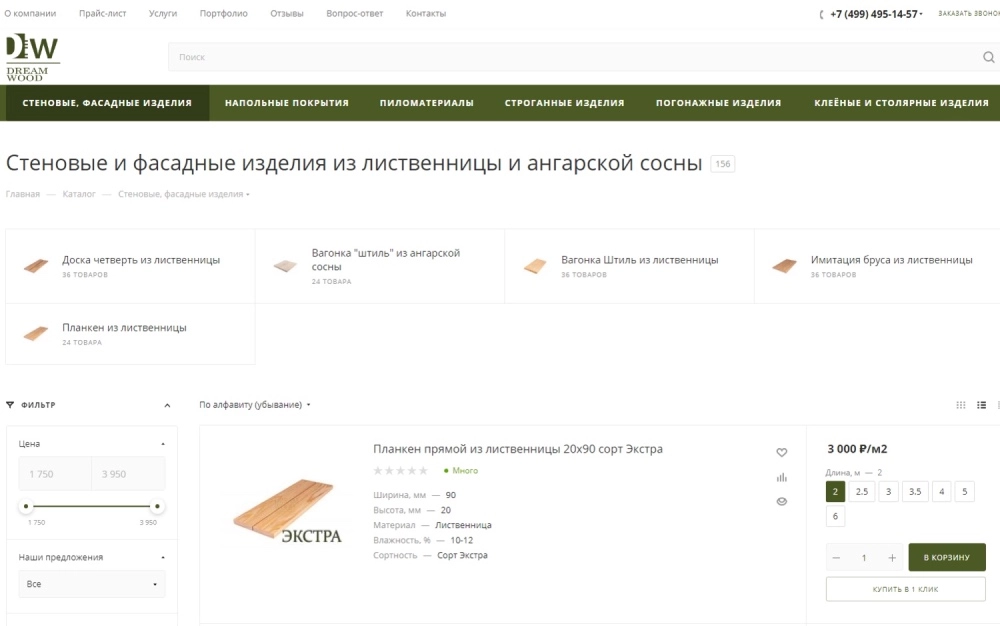Select length 3 option

pyautogui.click(x=888, y=491)
